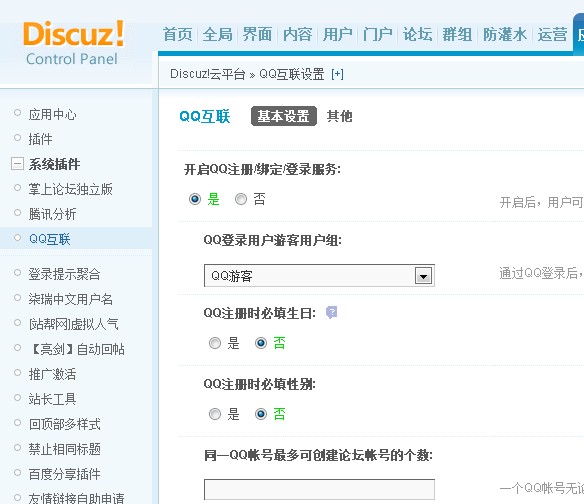Screen dimensions: 584x504
Task: Open 论坛 in the top navigation
Action: 417,35
